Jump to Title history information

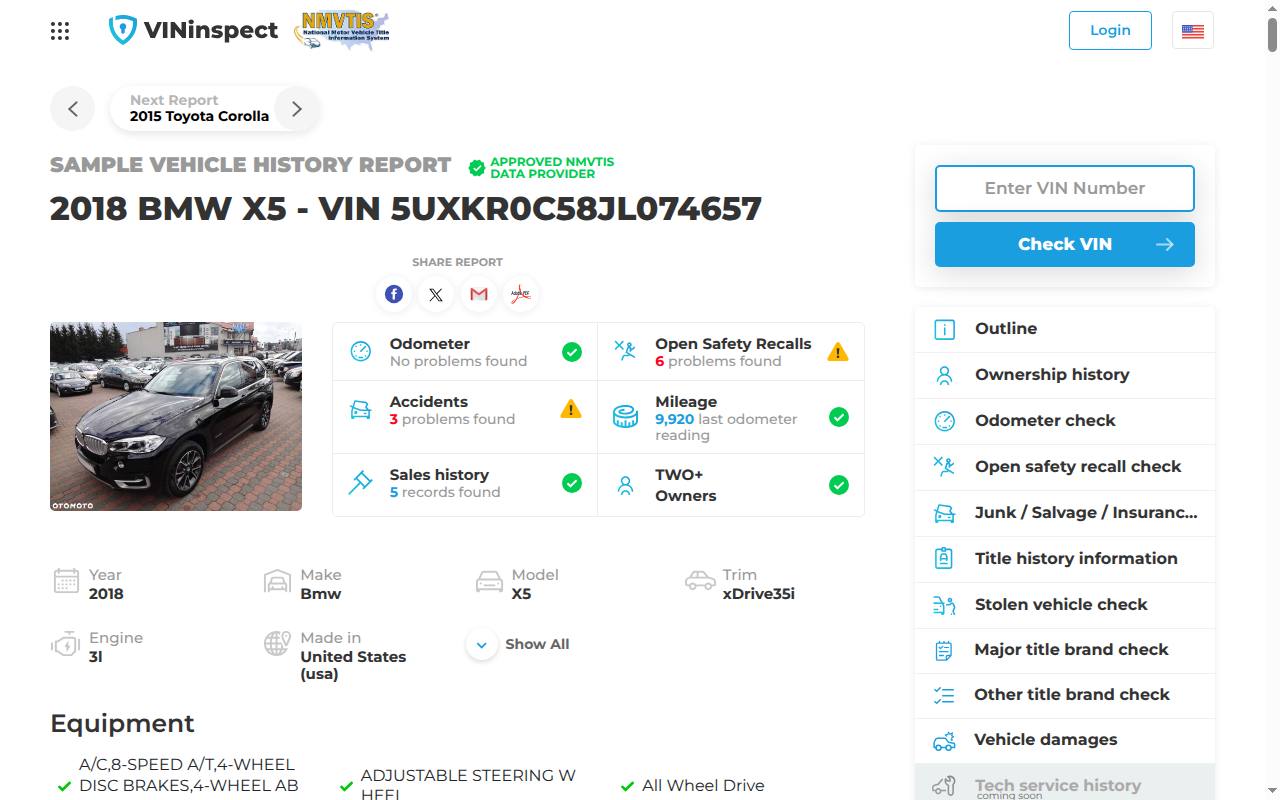[x=1065, y=559]
